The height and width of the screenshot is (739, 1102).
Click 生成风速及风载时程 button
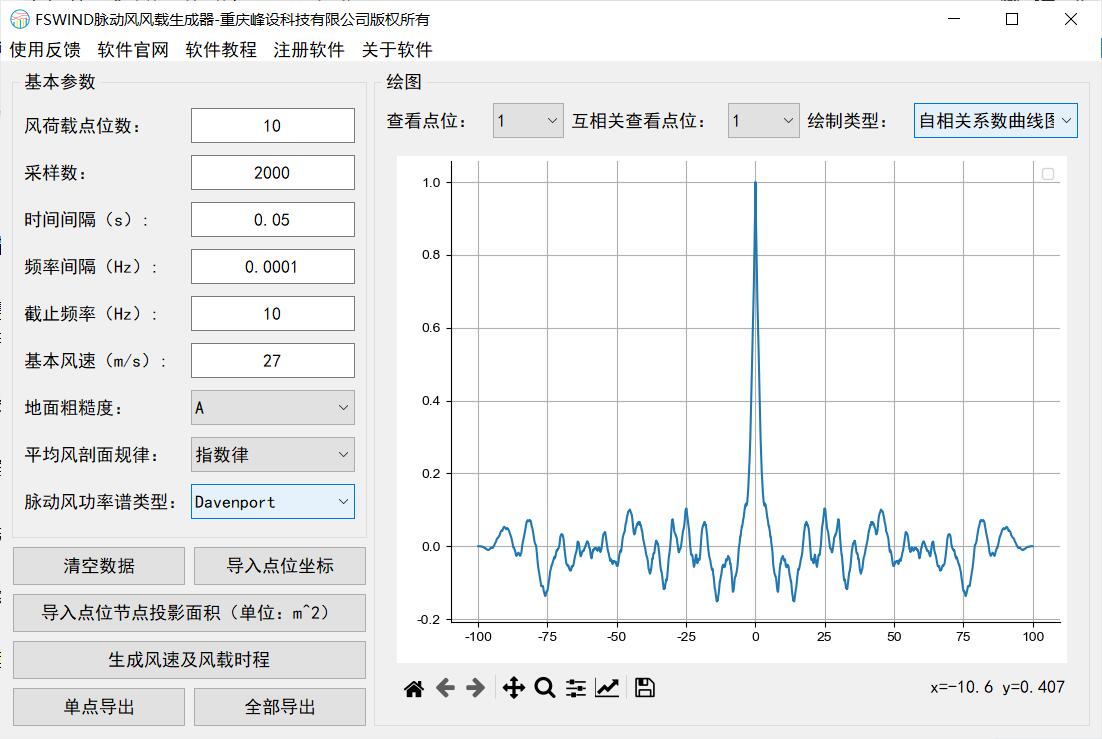pos(189,660)
